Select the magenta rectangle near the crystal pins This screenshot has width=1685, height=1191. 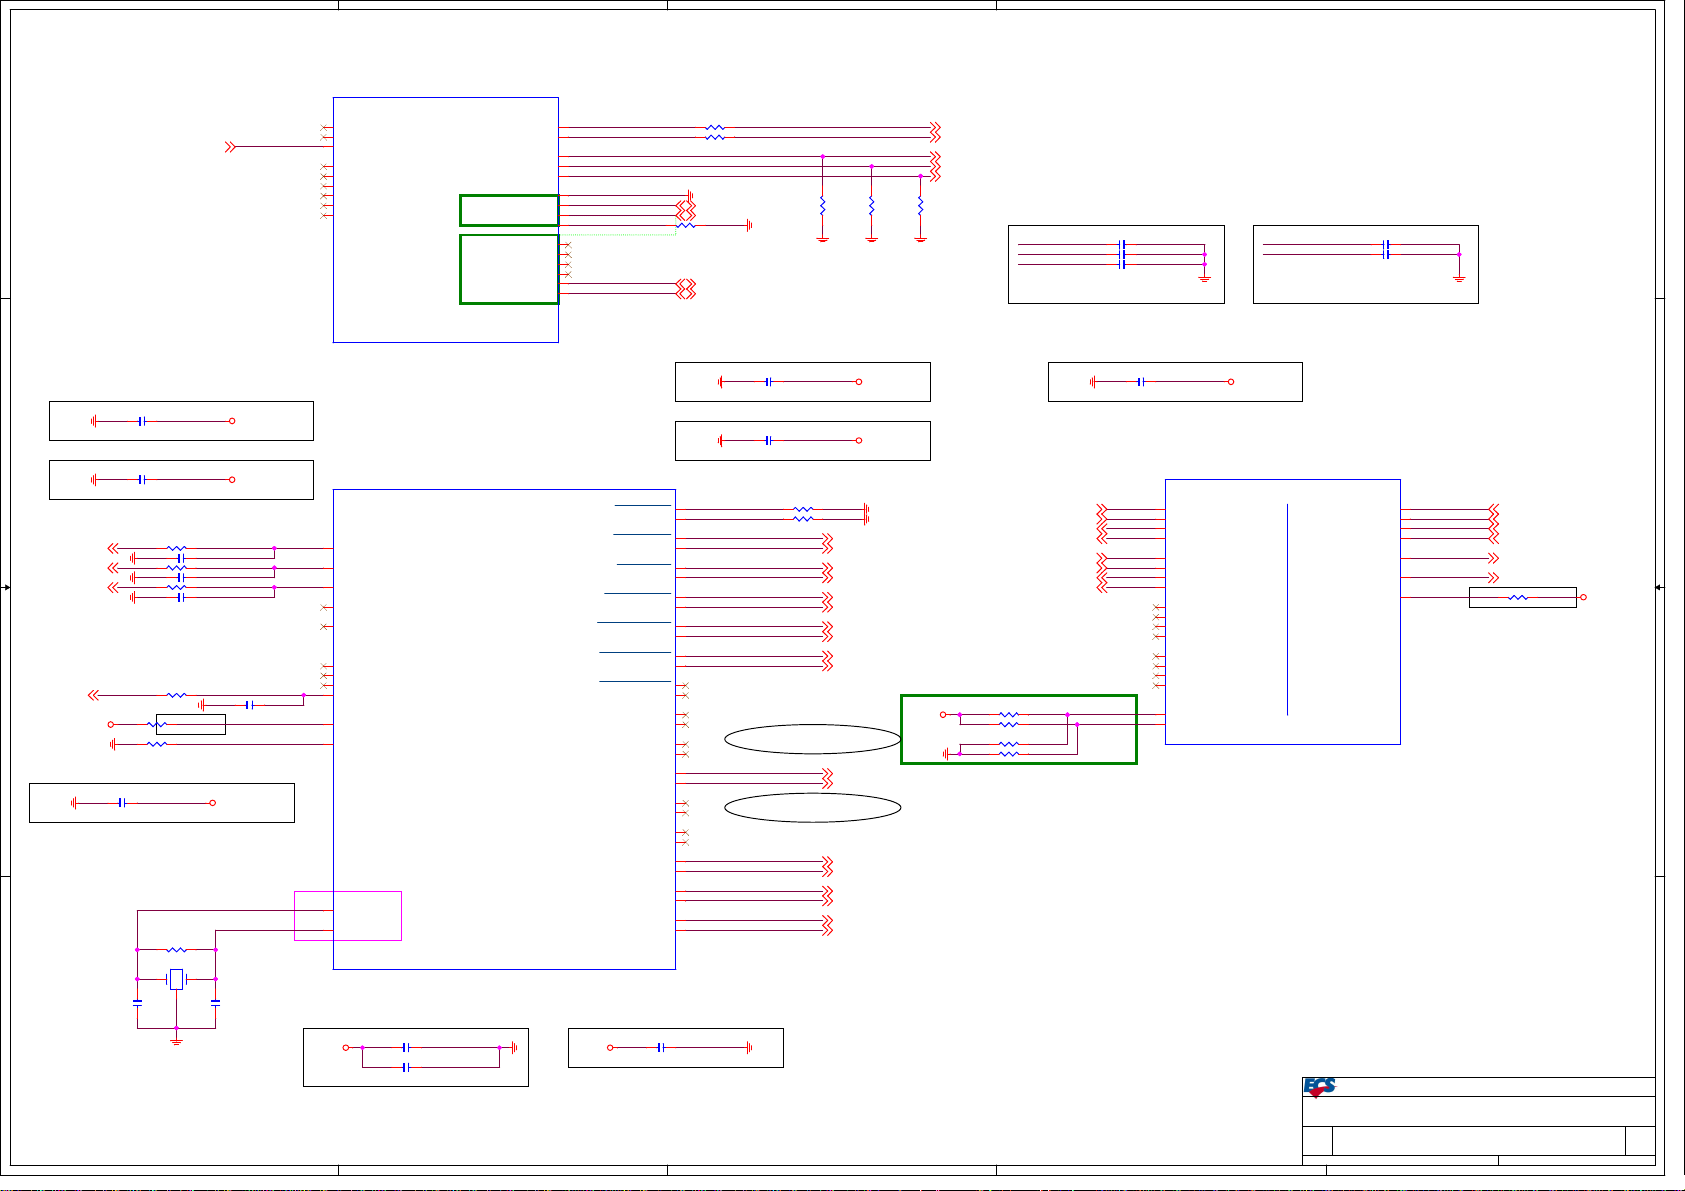tap(348, 915)
